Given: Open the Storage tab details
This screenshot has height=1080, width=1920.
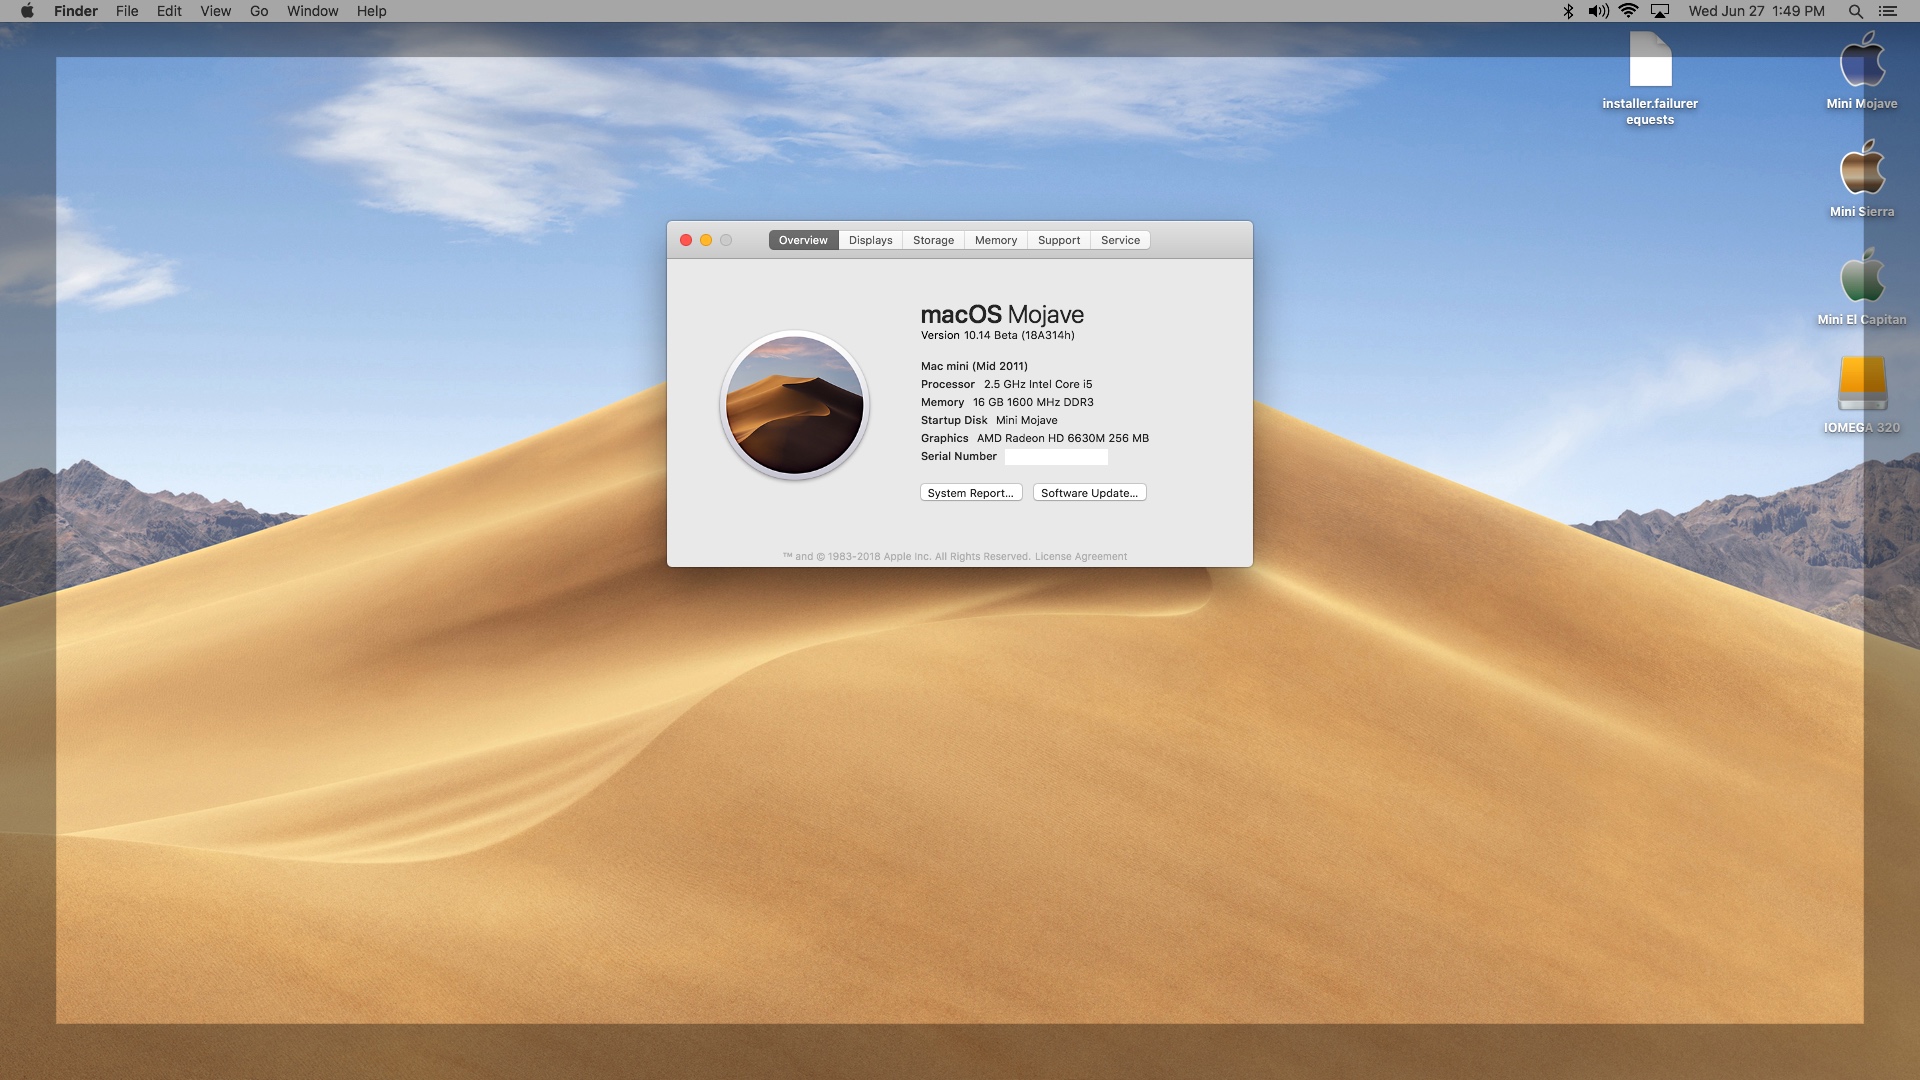Looking at the screenshot, I should (x=932, y=240).
